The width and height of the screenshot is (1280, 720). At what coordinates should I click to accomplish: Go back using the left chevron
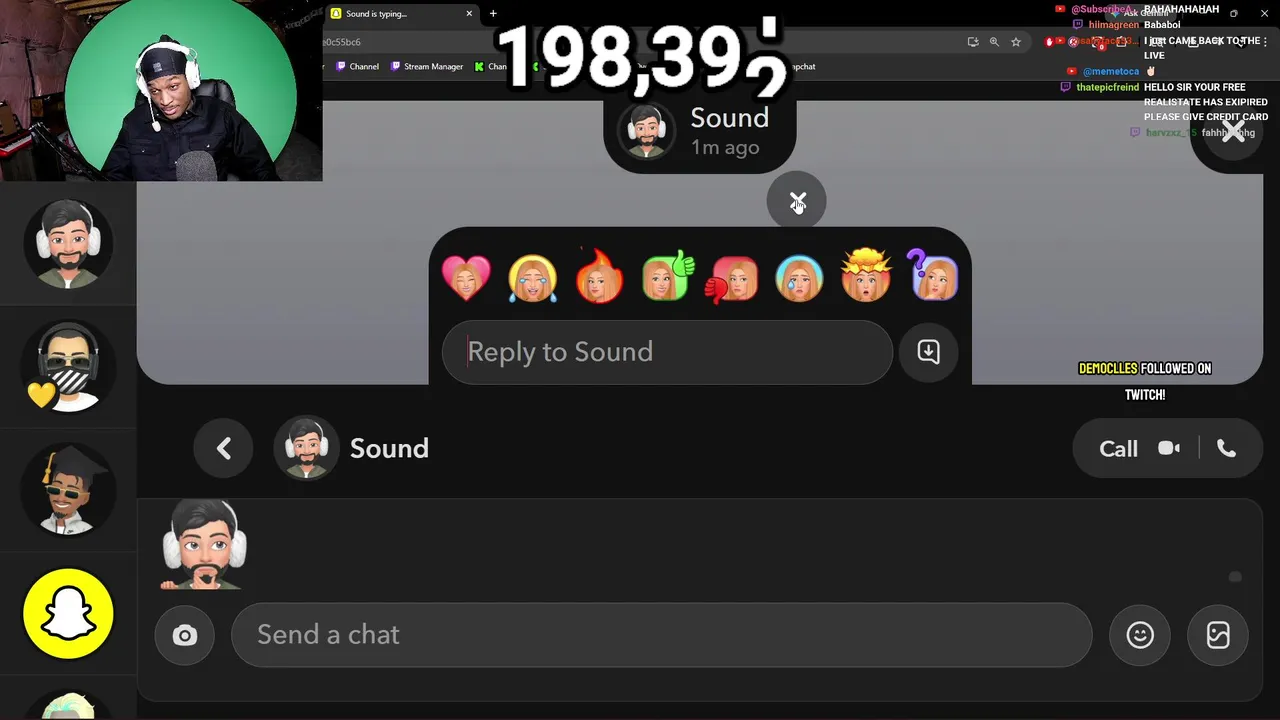click(x=224, y=448)
